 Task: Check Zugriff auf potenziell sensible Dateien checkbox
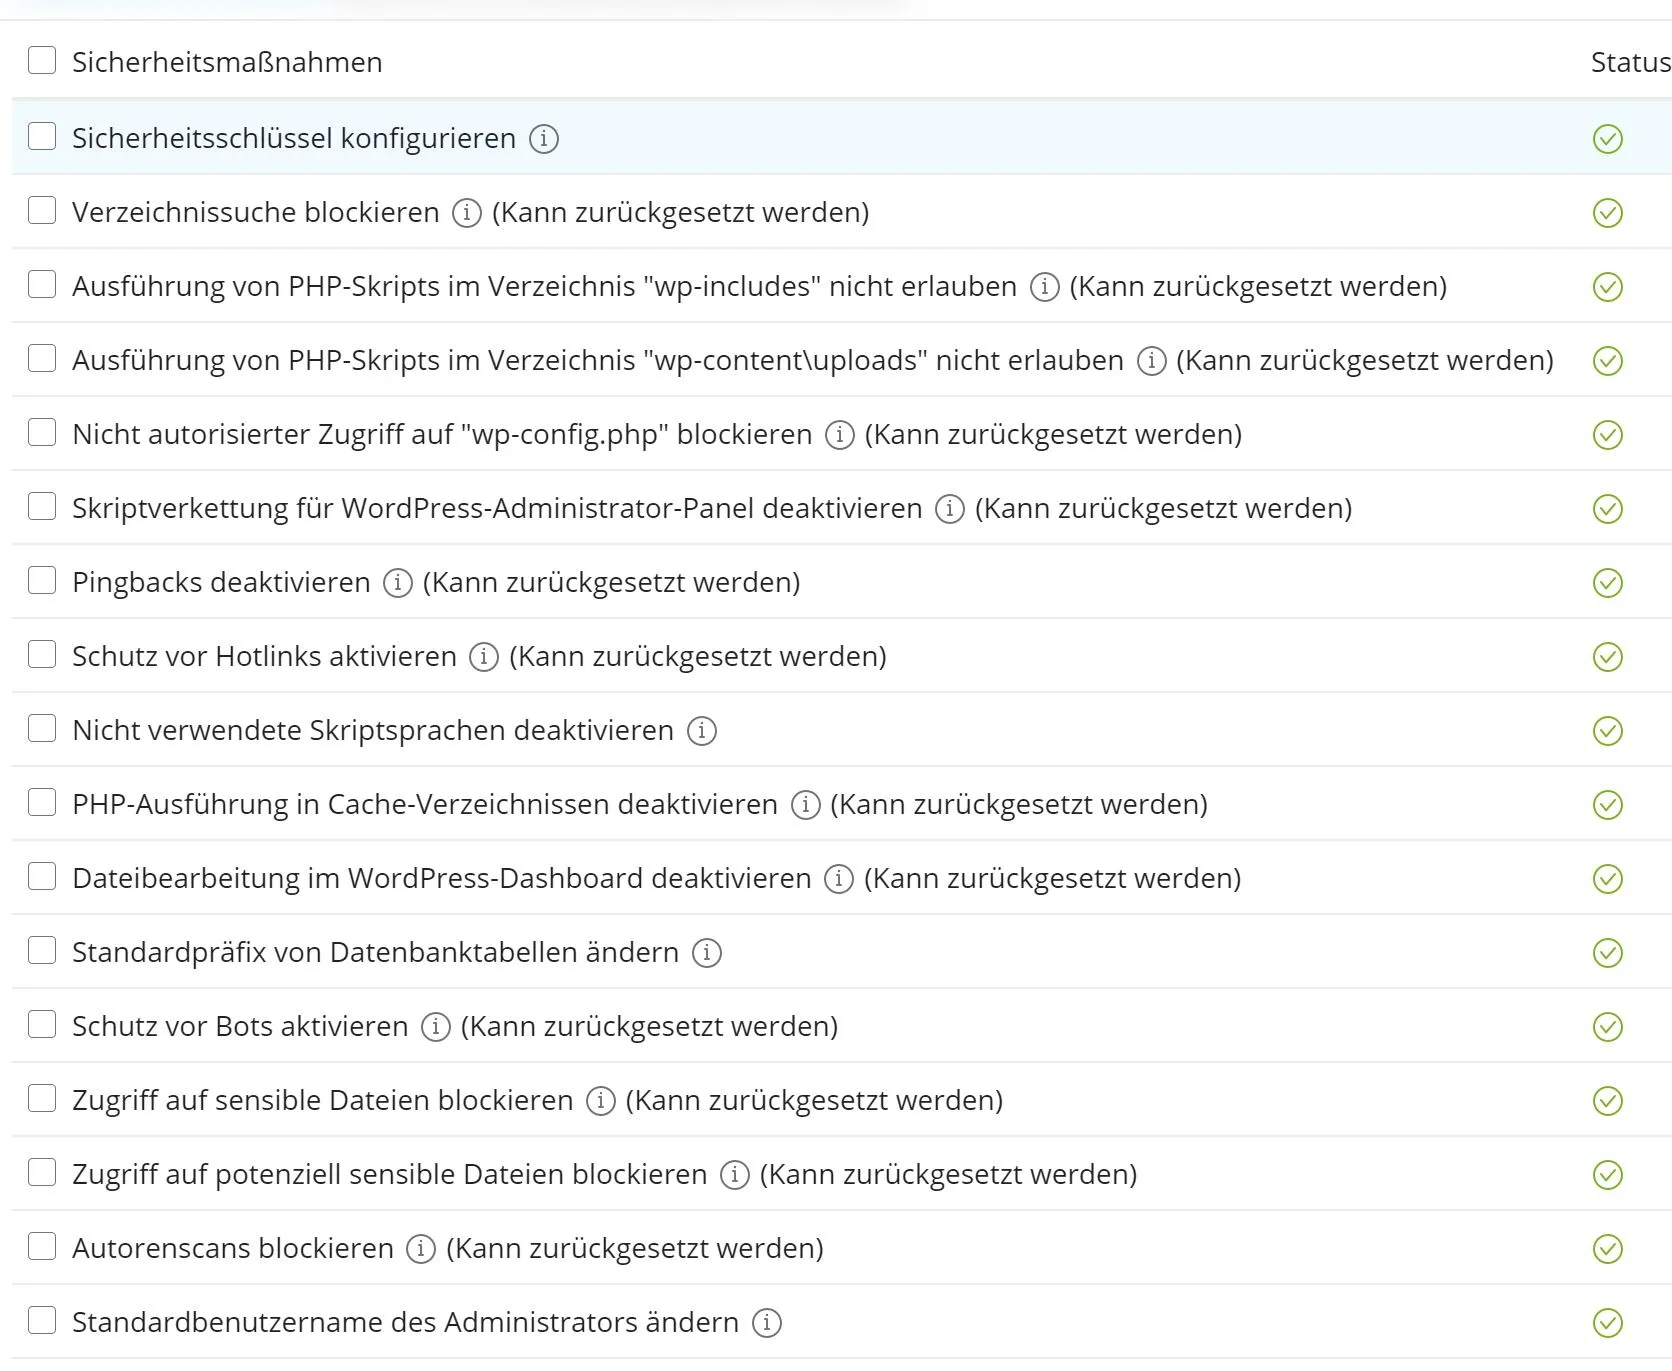tap(42, 1172)
